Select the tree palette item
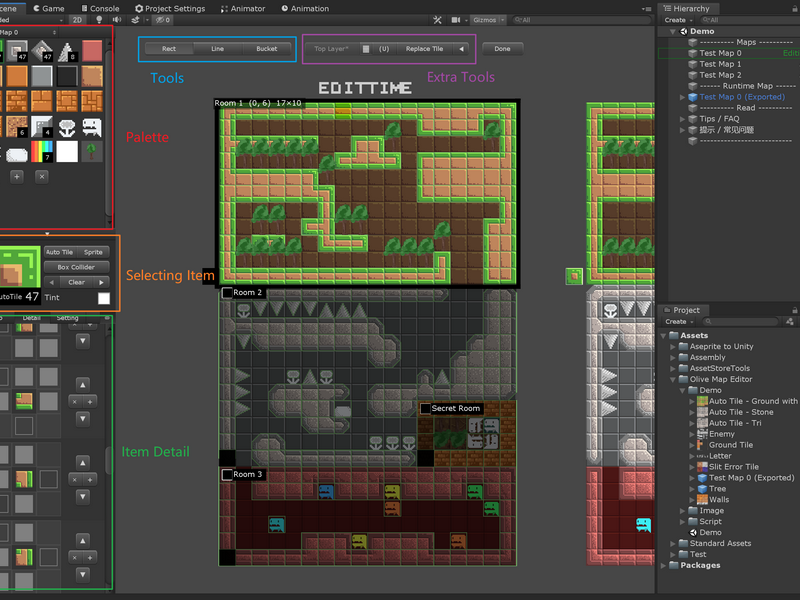This screenshot has width=800, height=600. click(92, 152)
